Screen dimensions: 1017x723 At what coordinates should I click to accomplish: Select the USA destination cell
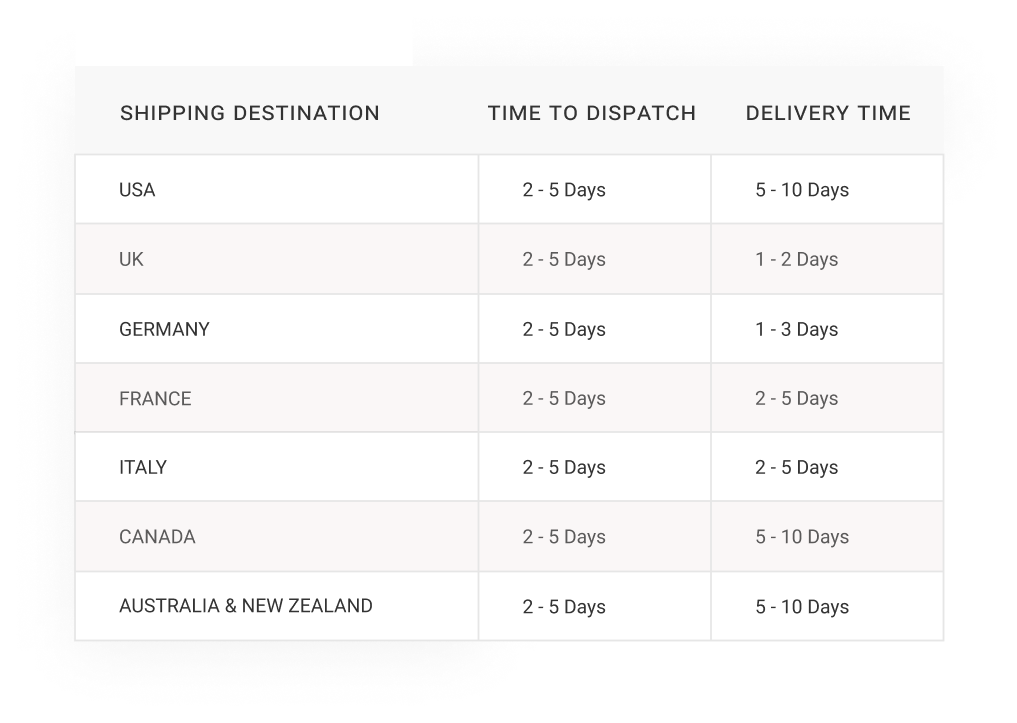[137, 189]
